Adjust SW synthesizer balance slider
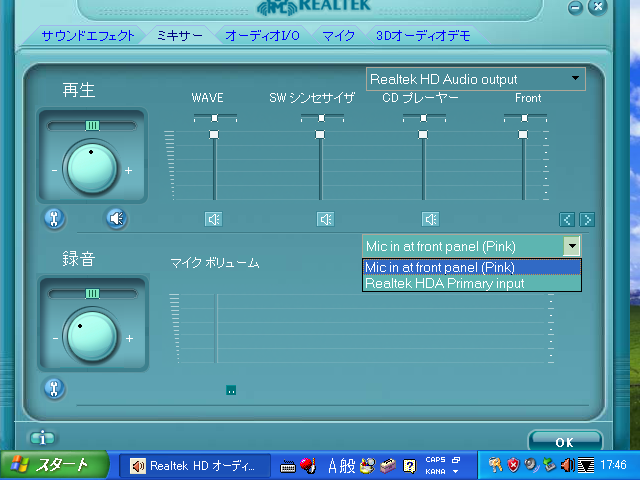The width and height of the screenshot is (640, 480). [322, 118]
